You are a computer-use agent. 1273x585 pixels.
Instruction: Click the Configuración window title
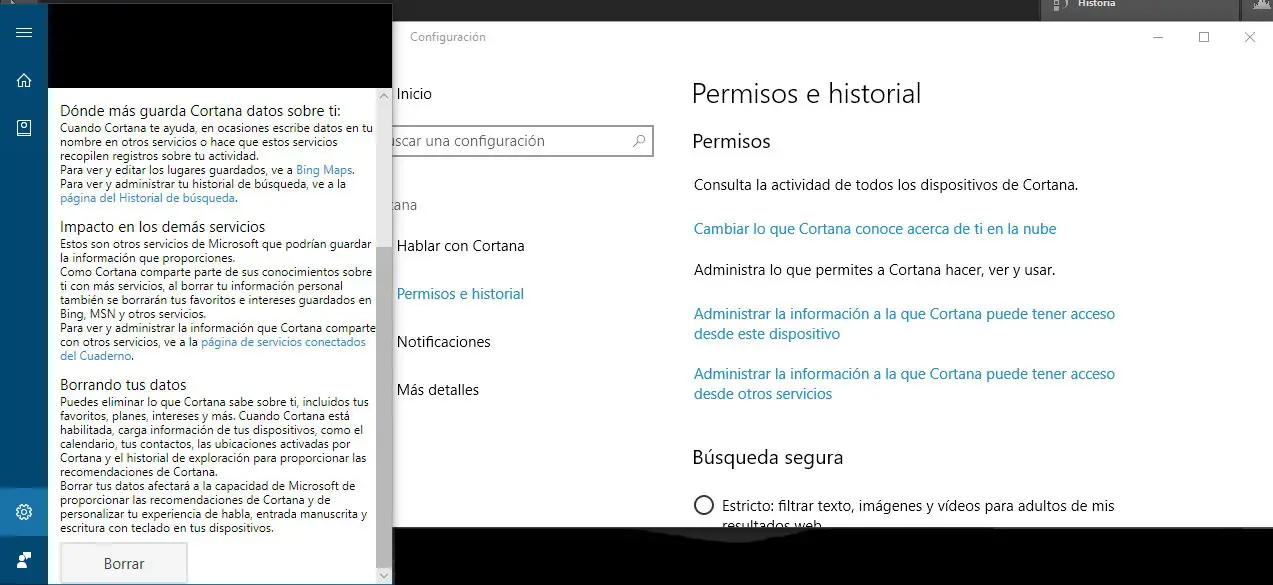447,37
